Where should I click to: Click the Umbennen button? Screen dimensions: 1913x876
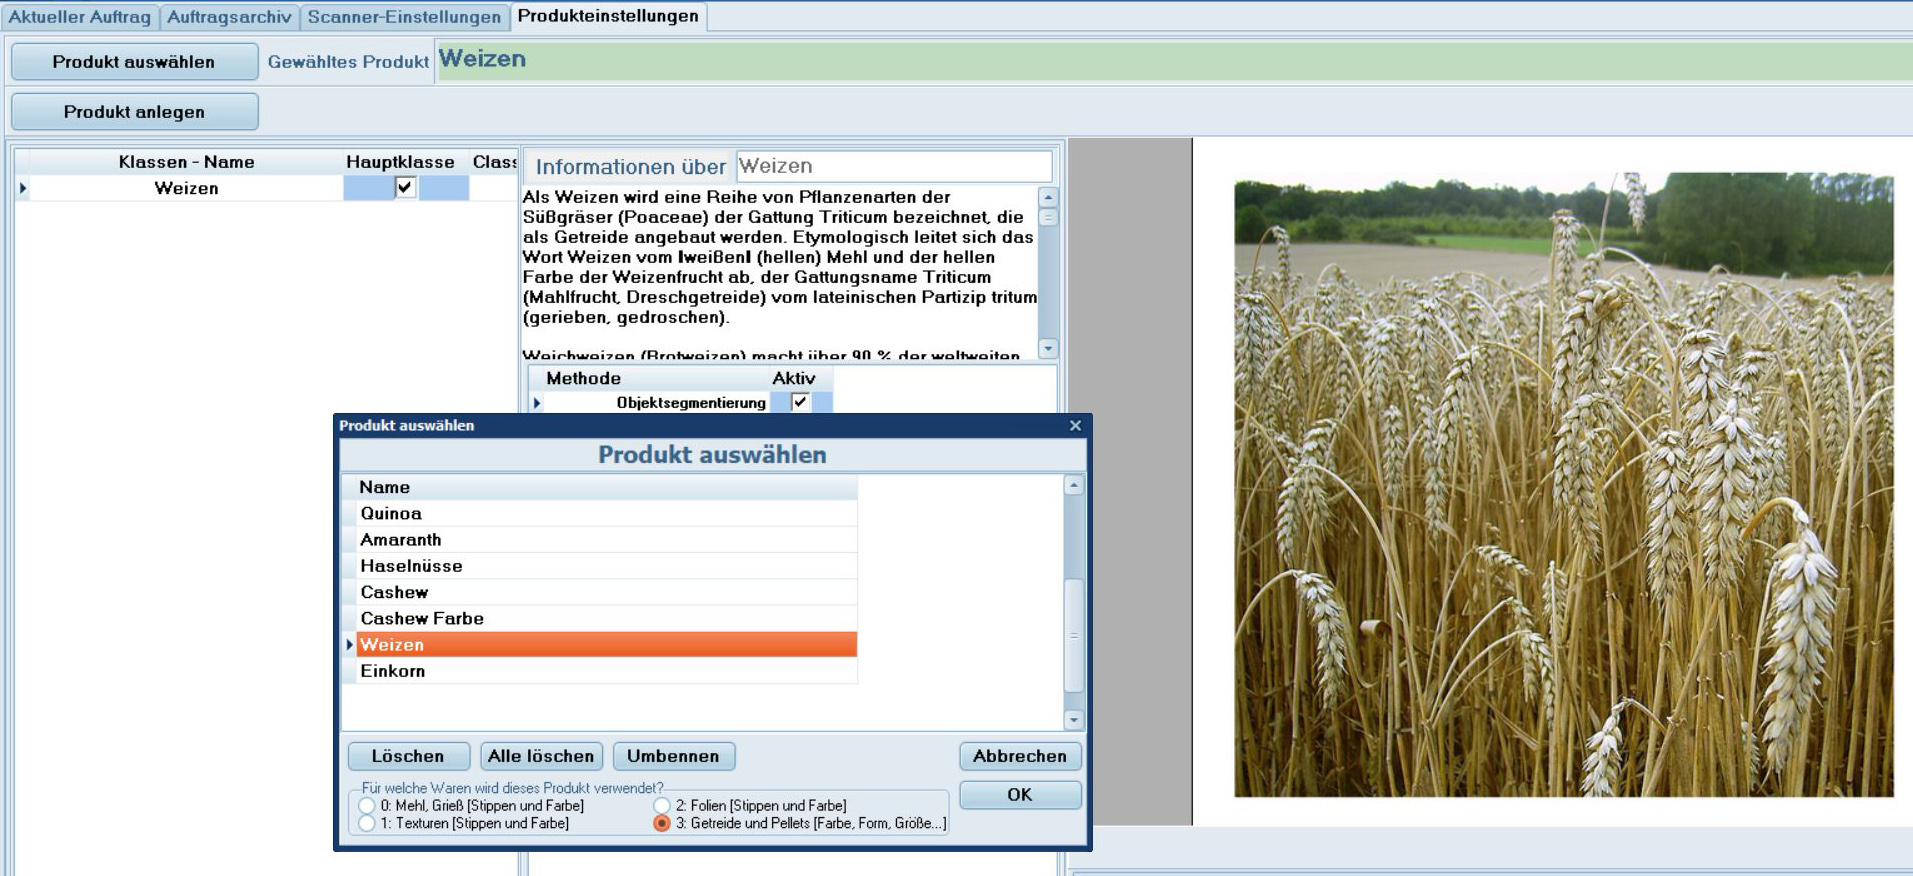pos(673,756)
